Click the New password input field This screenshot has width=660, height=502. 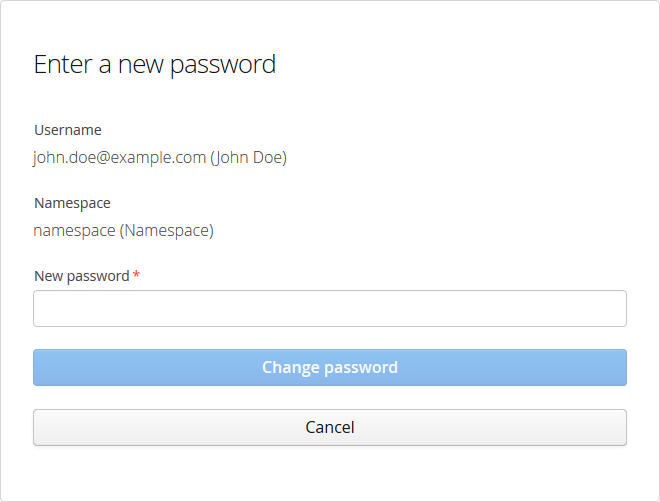[x=330, y=308]
